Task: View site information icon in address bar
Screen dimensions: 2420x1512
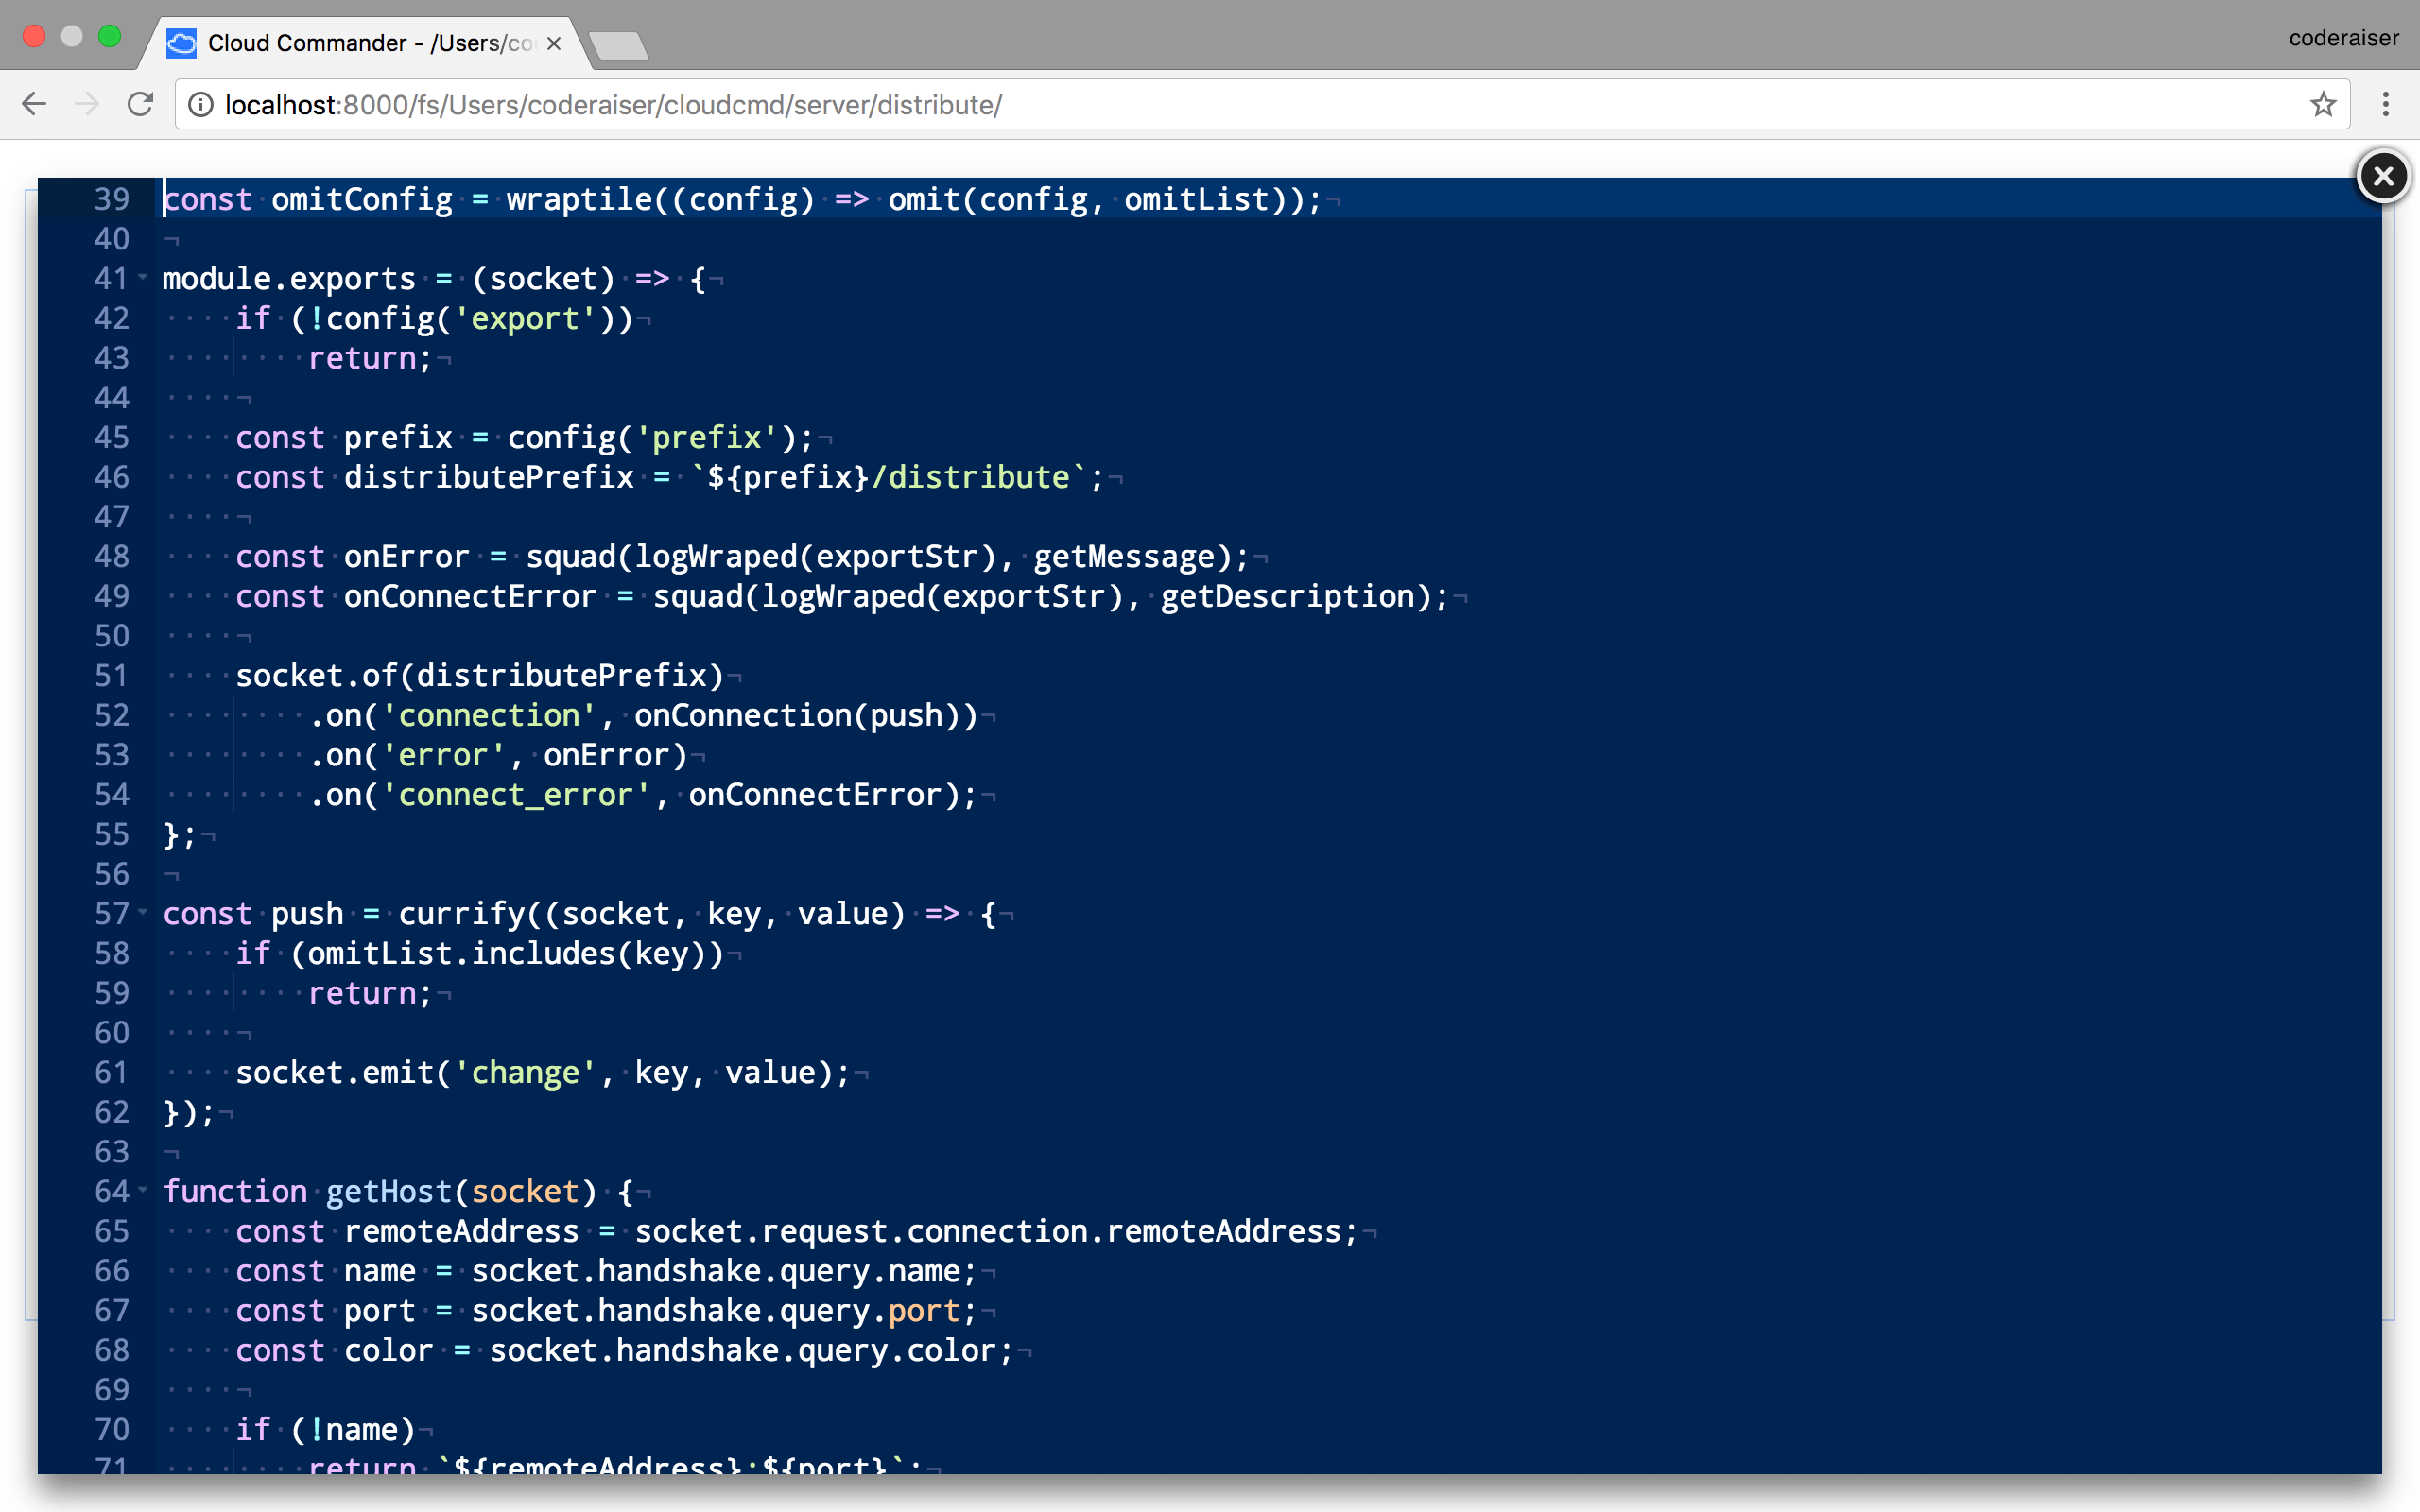Action: [x=201, y=104]
